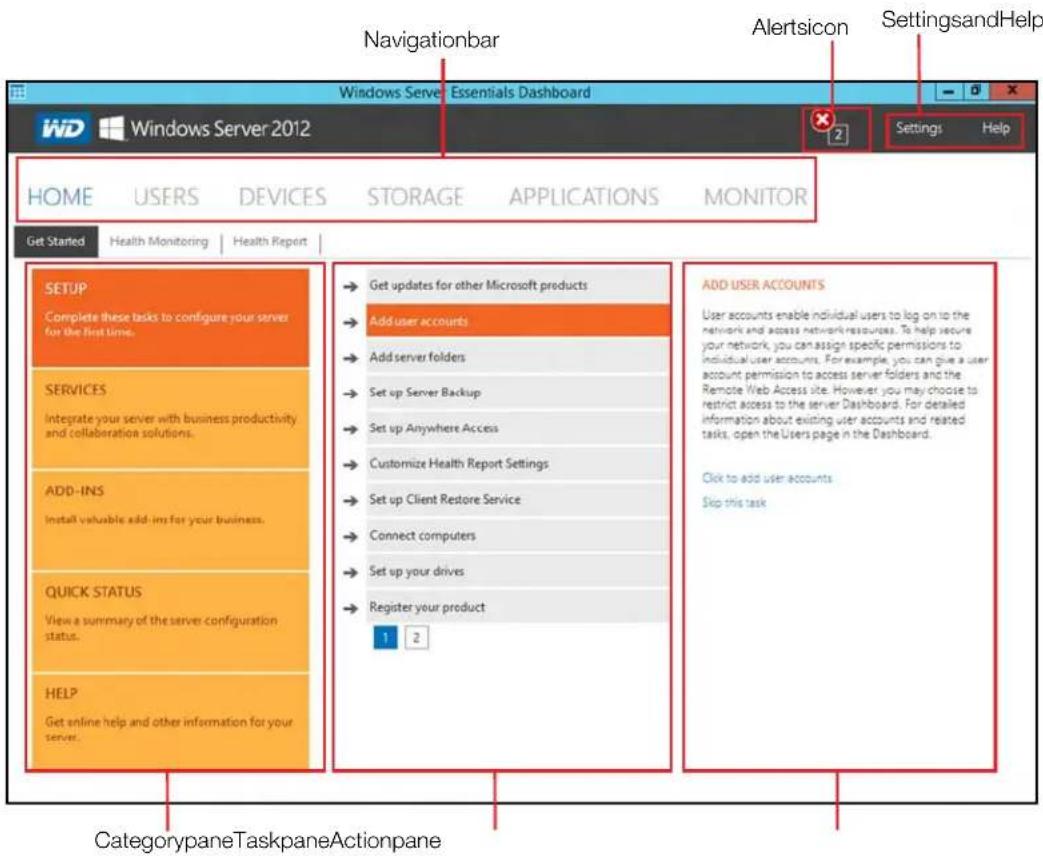The width and height of the screenshot is (1043, 856).
Task: Select the Get Started subtab
Action: [x=56, y=241]
